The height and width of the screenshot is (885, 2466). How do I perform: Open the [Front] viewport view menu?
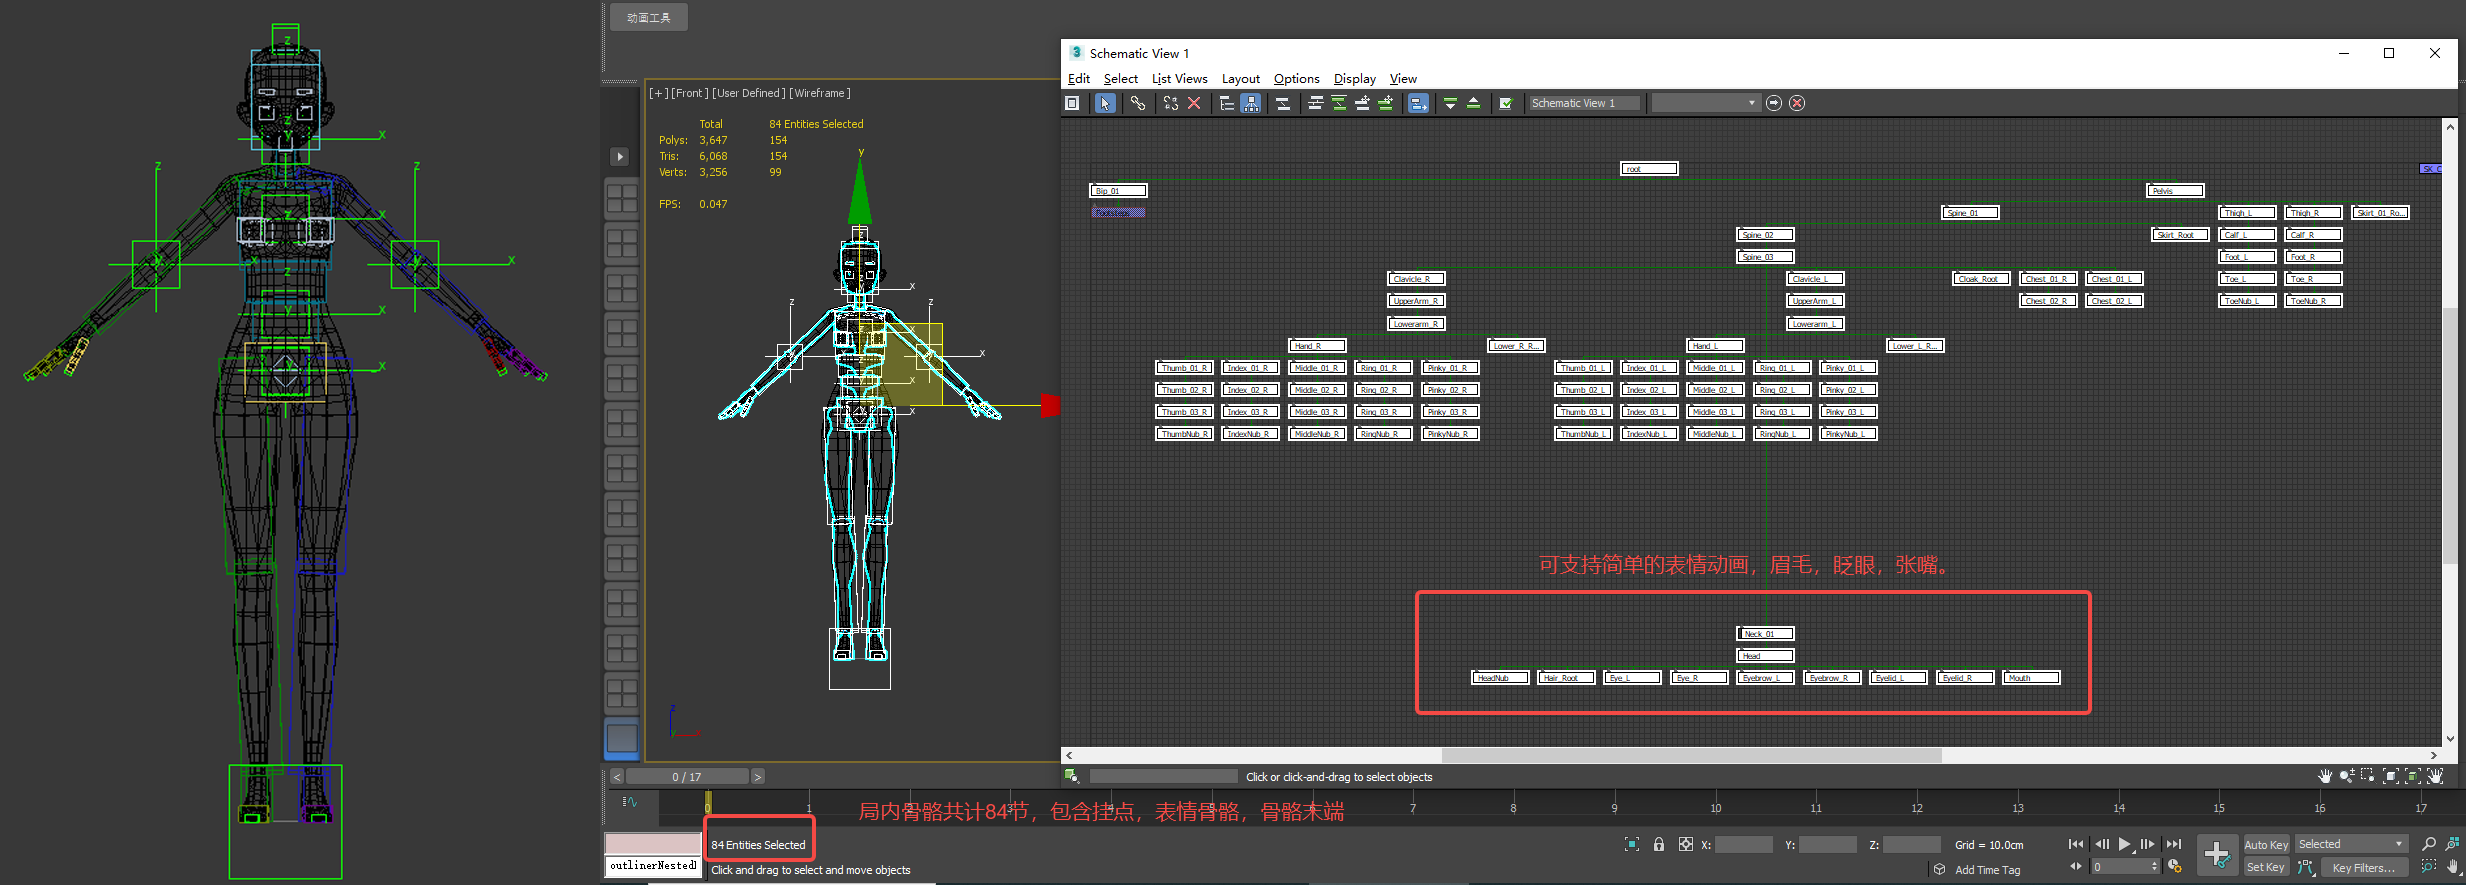689,93
